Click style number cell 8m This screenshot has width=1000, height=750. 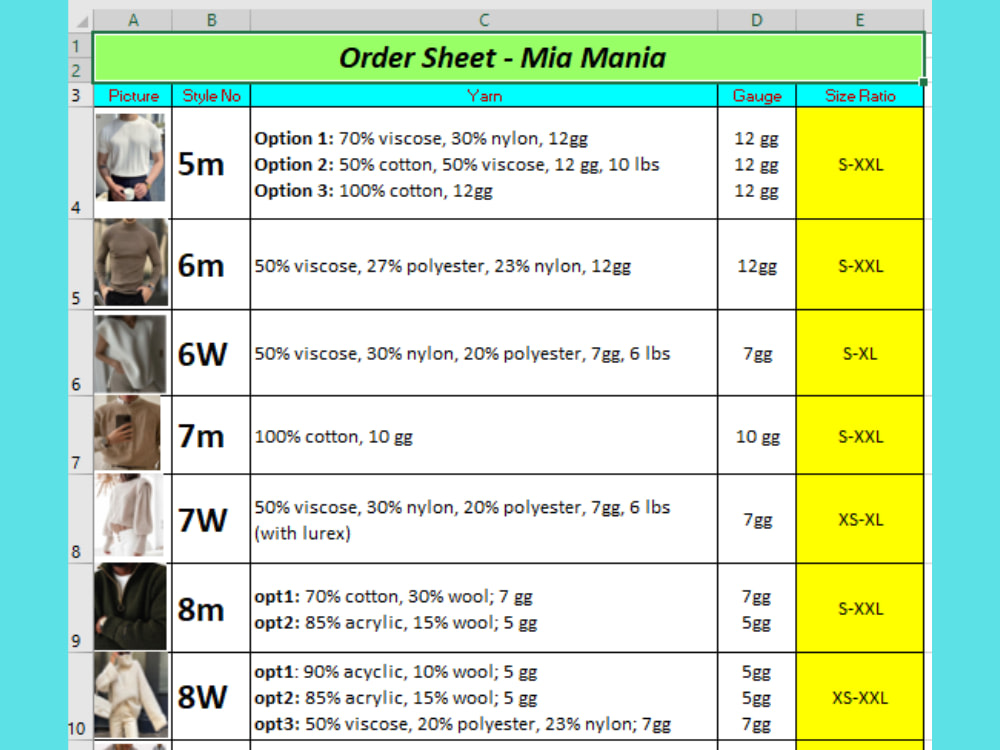pyautogui.click(x=211, y=608)
